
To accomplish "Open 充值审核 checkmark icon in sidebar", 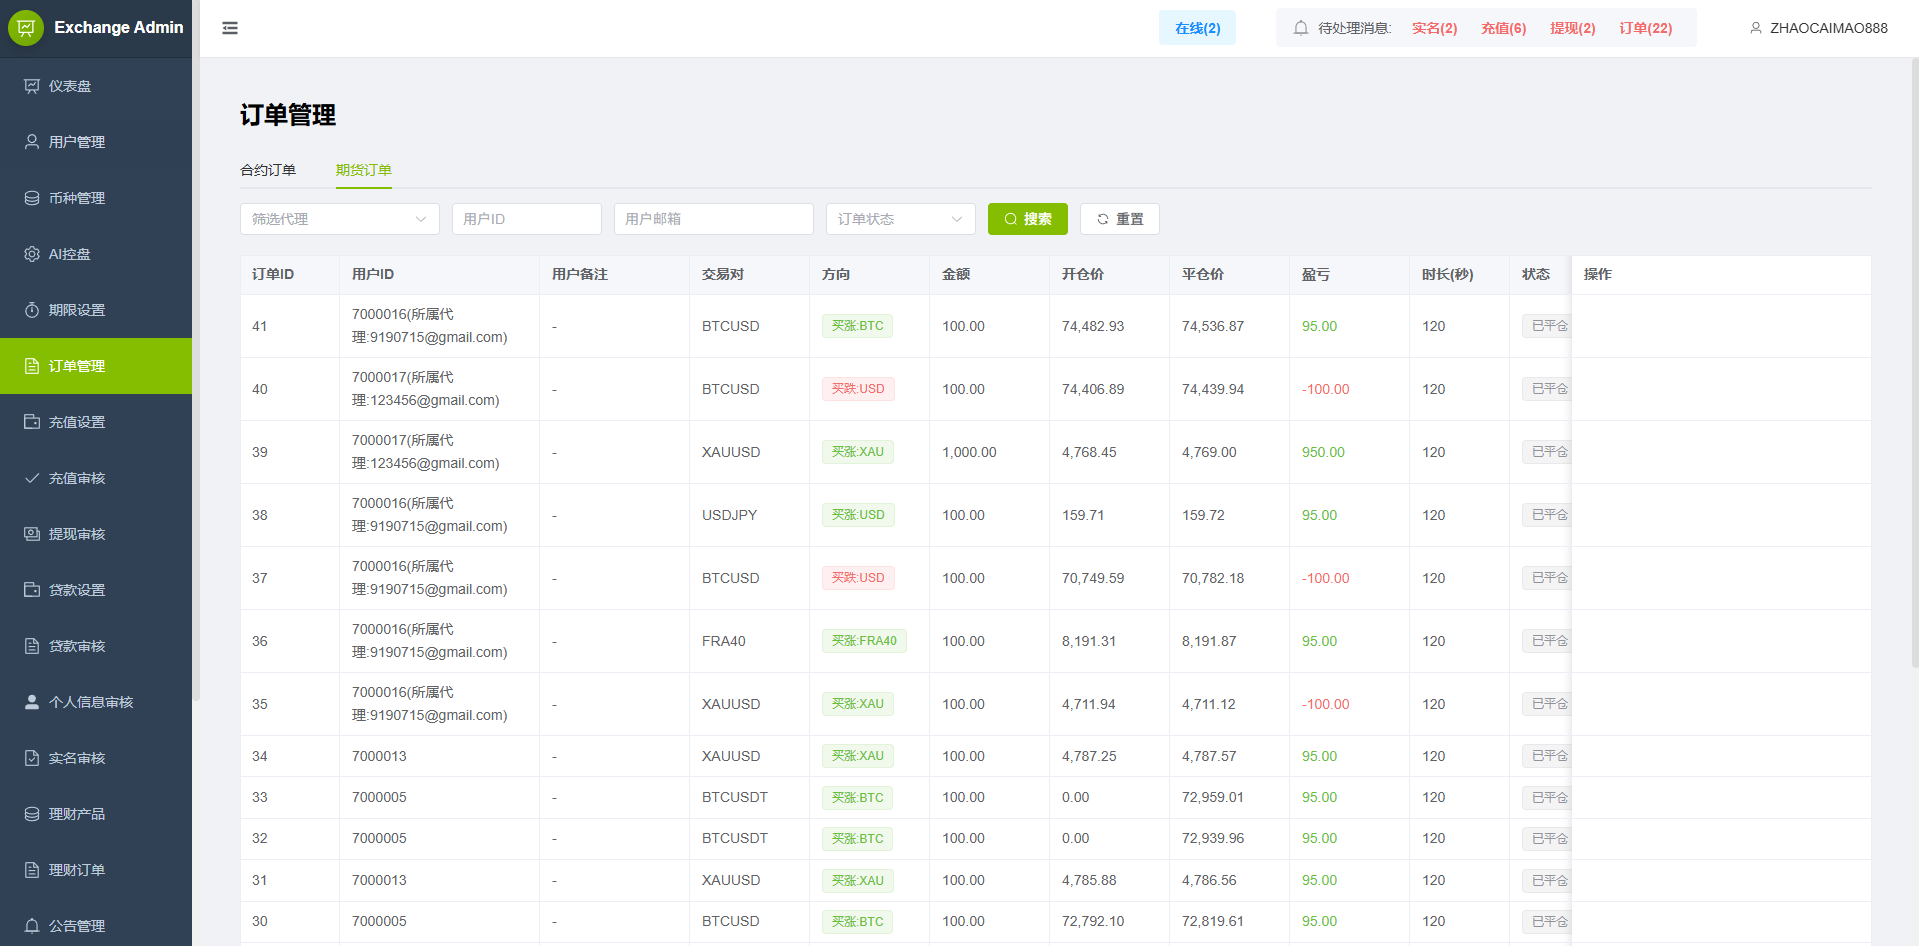I will tap(32, 478).
